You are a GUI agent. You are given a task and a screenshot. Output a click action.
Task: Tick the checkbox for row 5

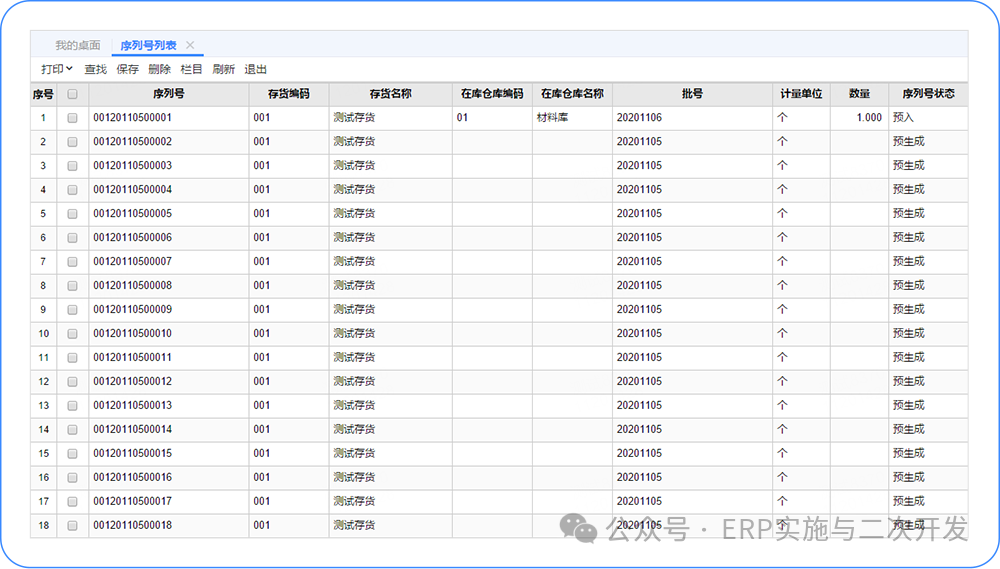click(x=73, y=214)
